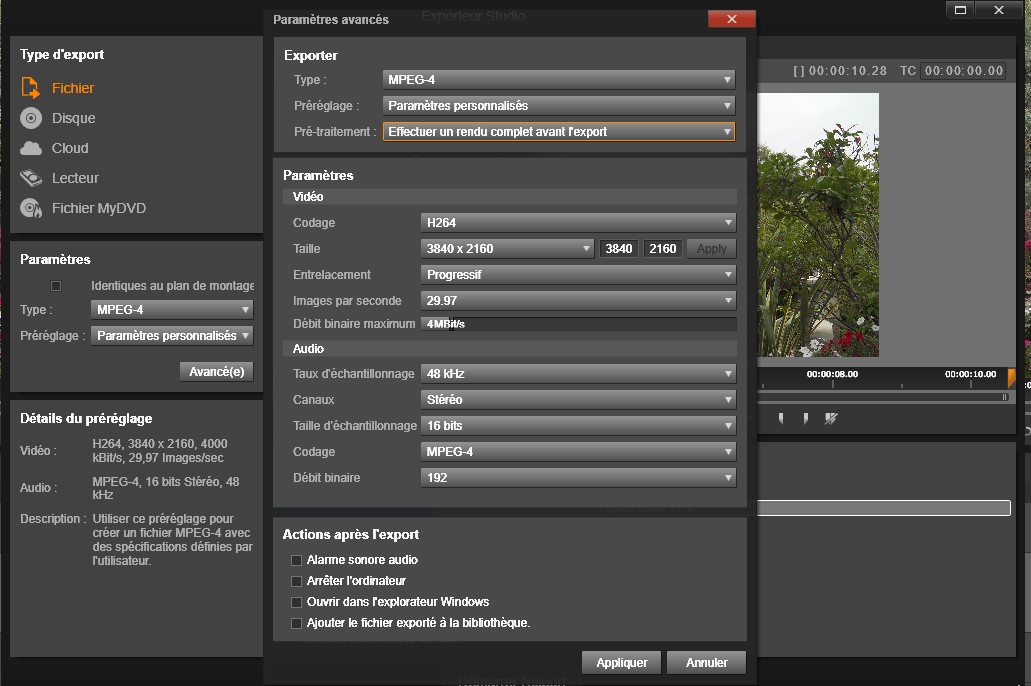Toggle Identiques au plan de montage checkbox

coord(56,285)
